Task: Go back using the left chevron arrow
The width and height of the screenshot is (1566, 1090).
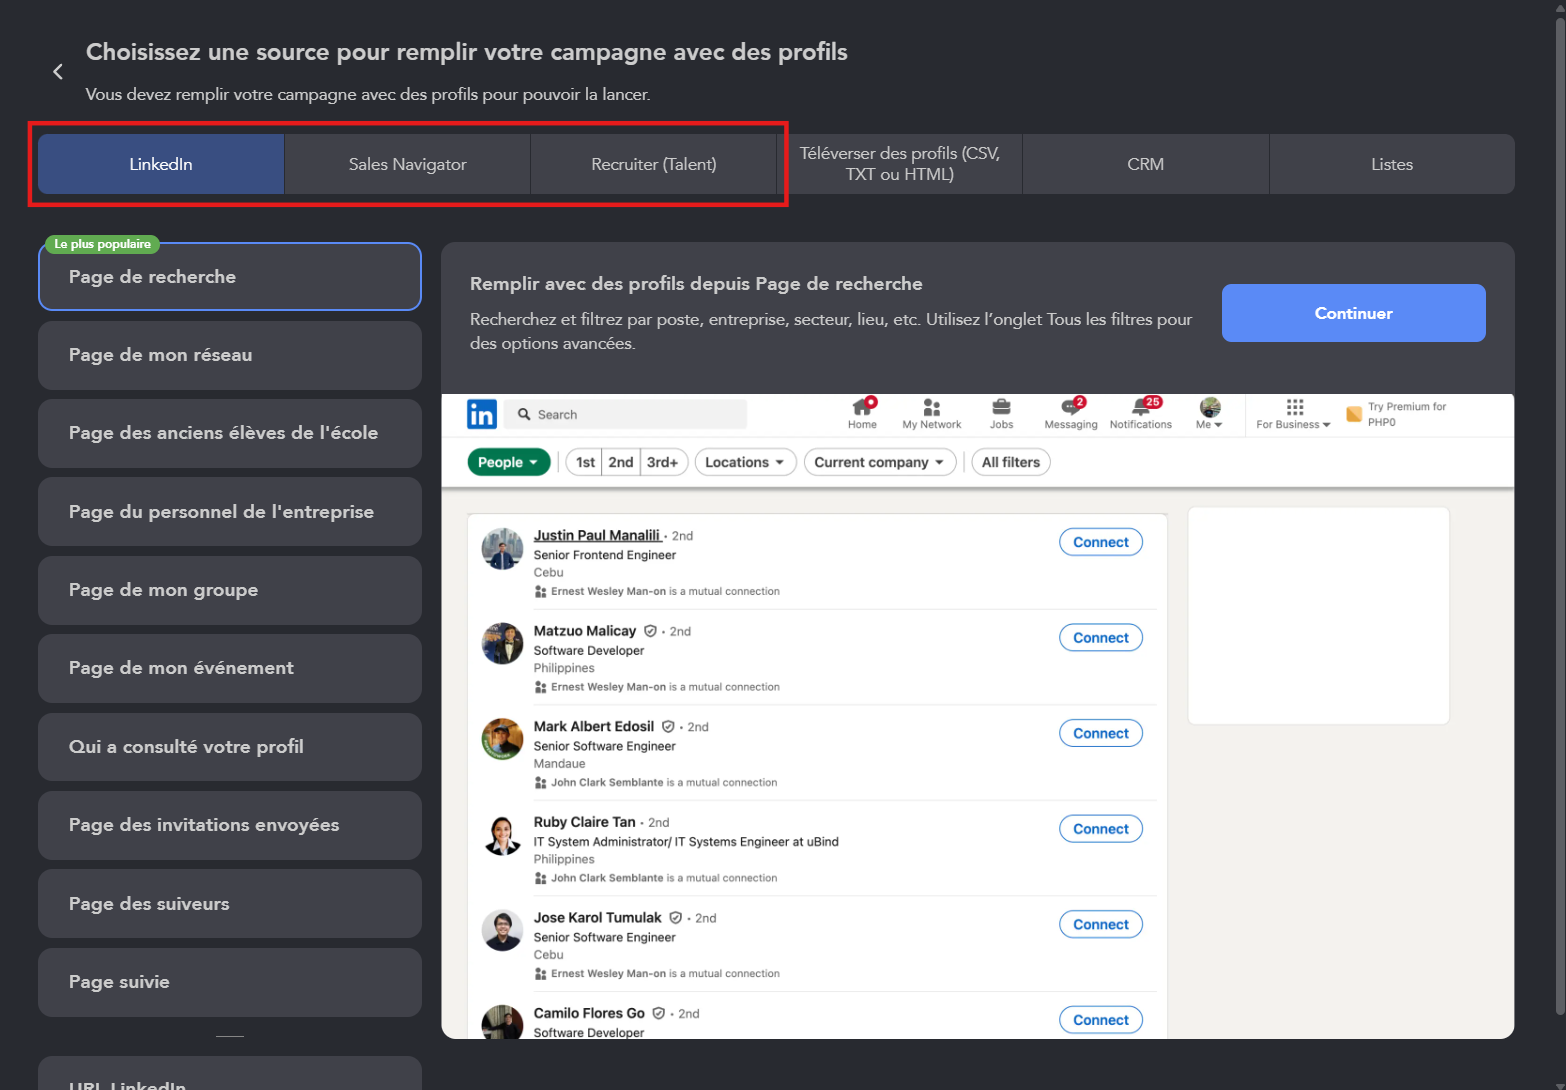Action: tap(58, 72)
